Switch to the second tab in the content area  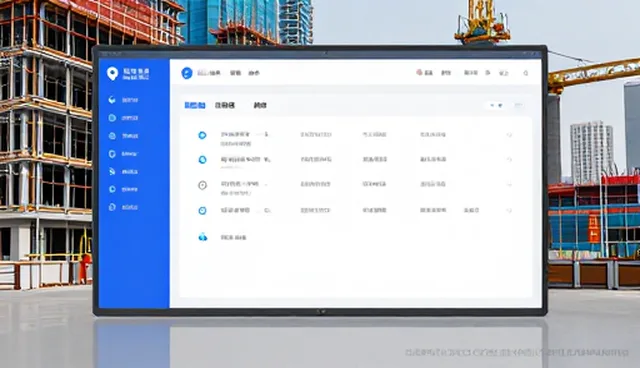(225, 105)
